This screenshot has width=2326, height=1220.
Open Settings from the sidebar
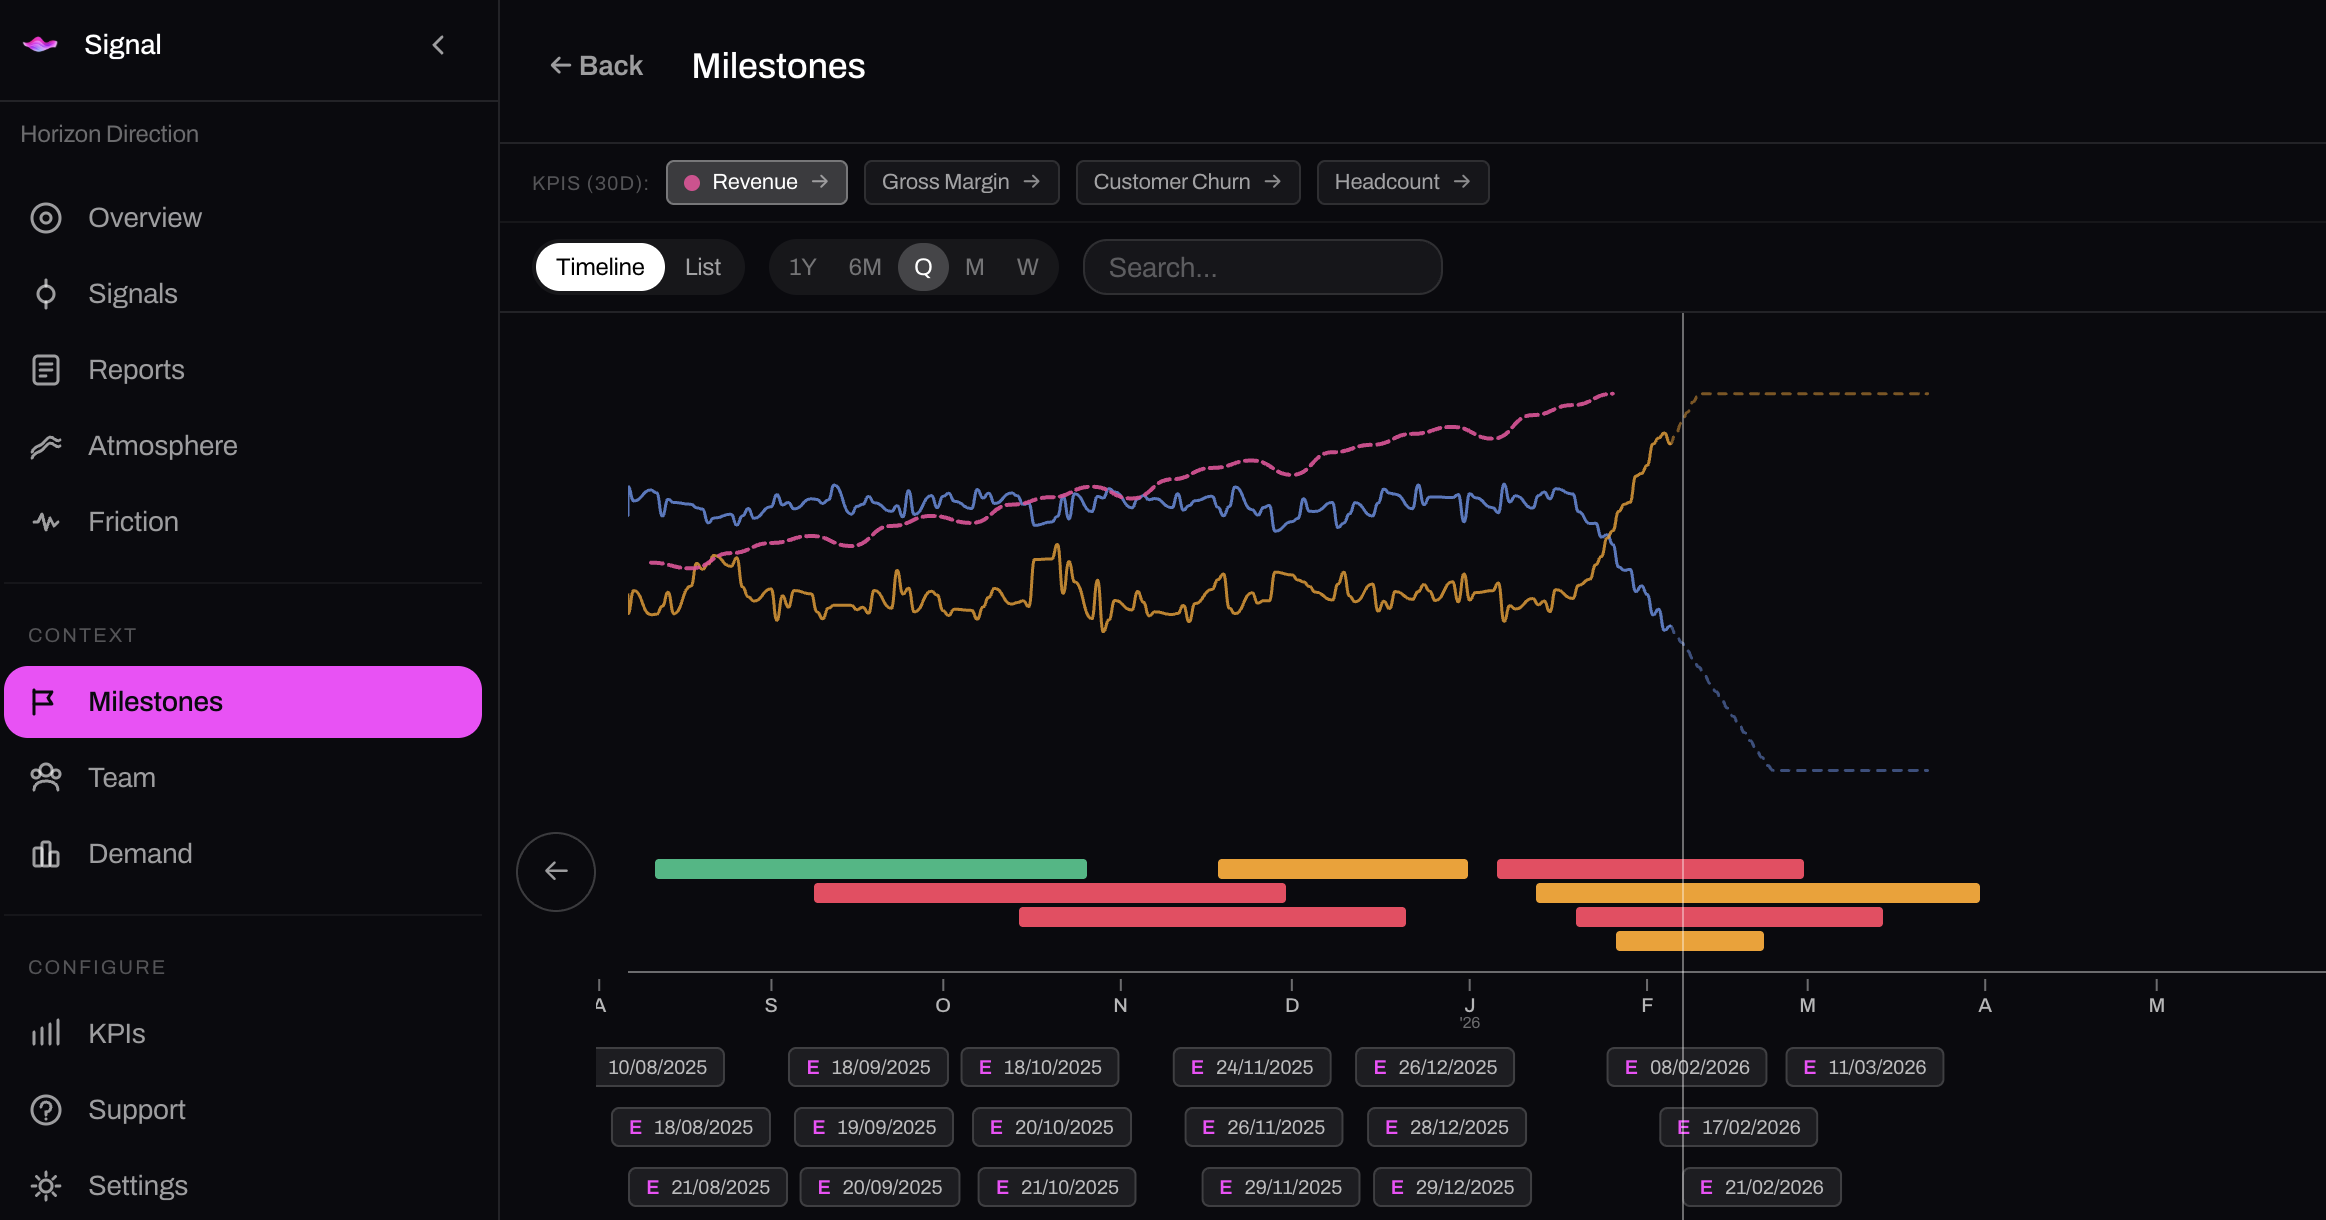click(x=138, y=1185)
